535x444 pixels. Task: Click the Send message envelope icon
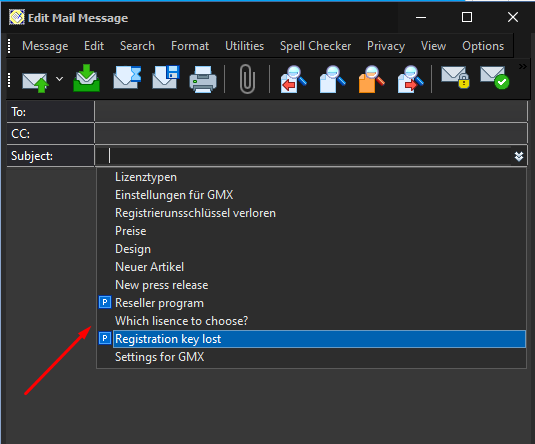click(35, 82)
